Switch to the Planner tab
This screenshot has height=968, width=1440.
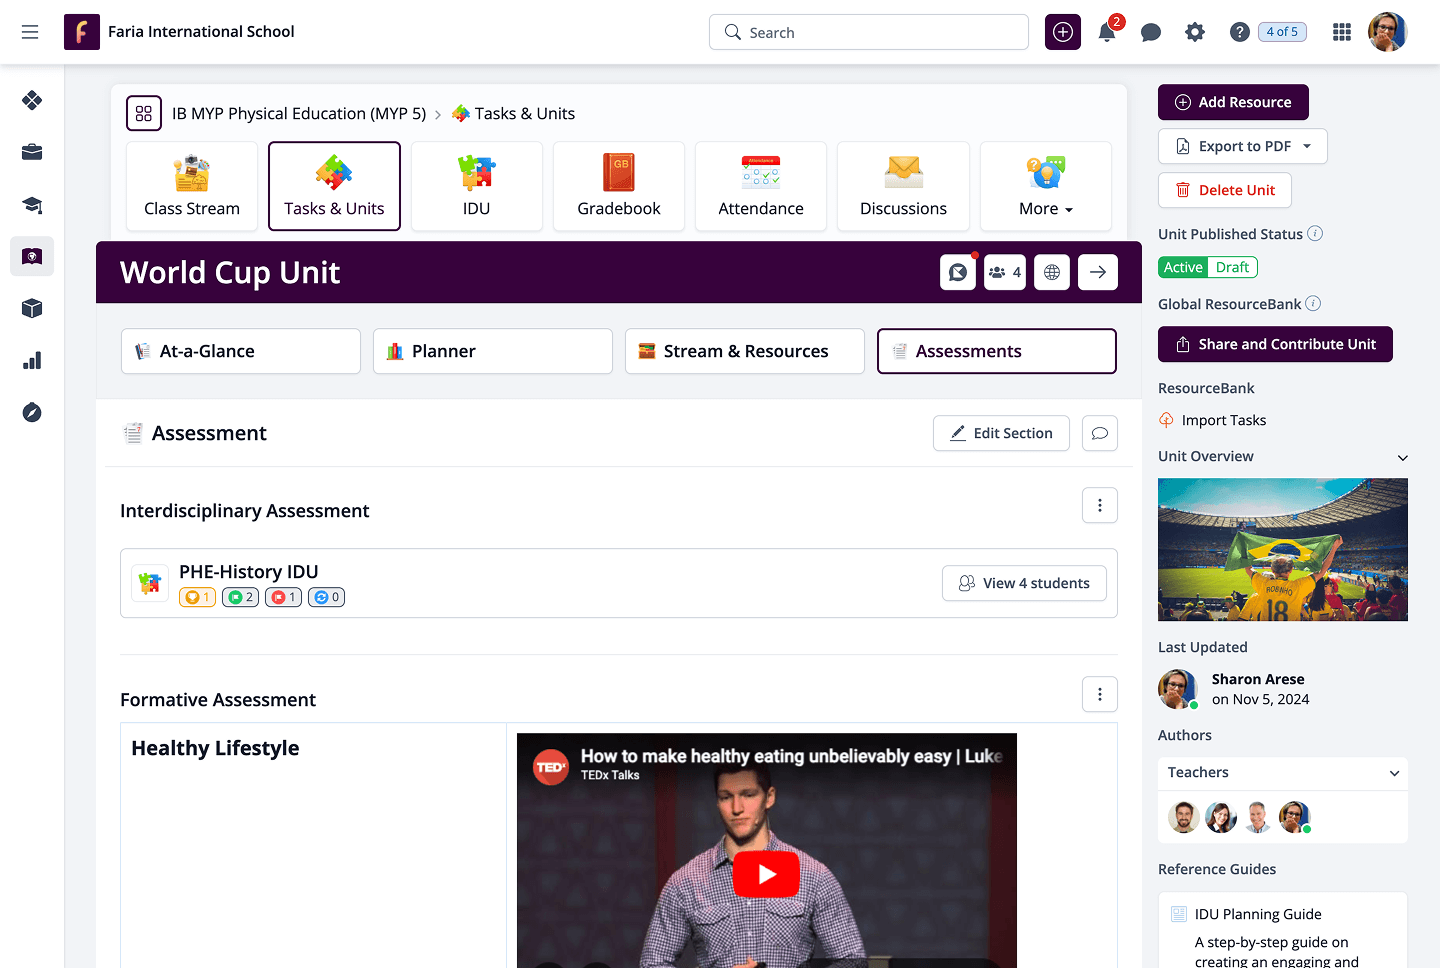point(492,351)
